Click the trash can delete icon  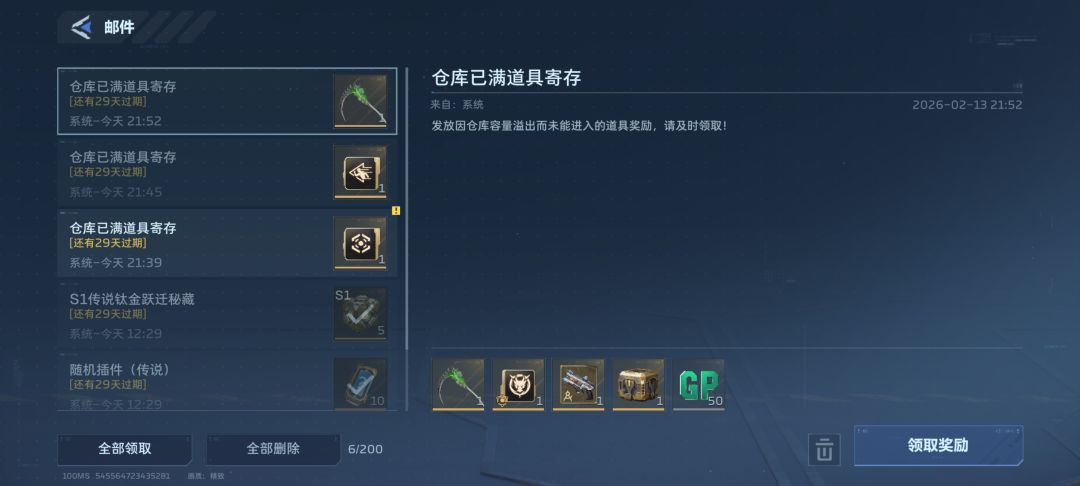824,450
